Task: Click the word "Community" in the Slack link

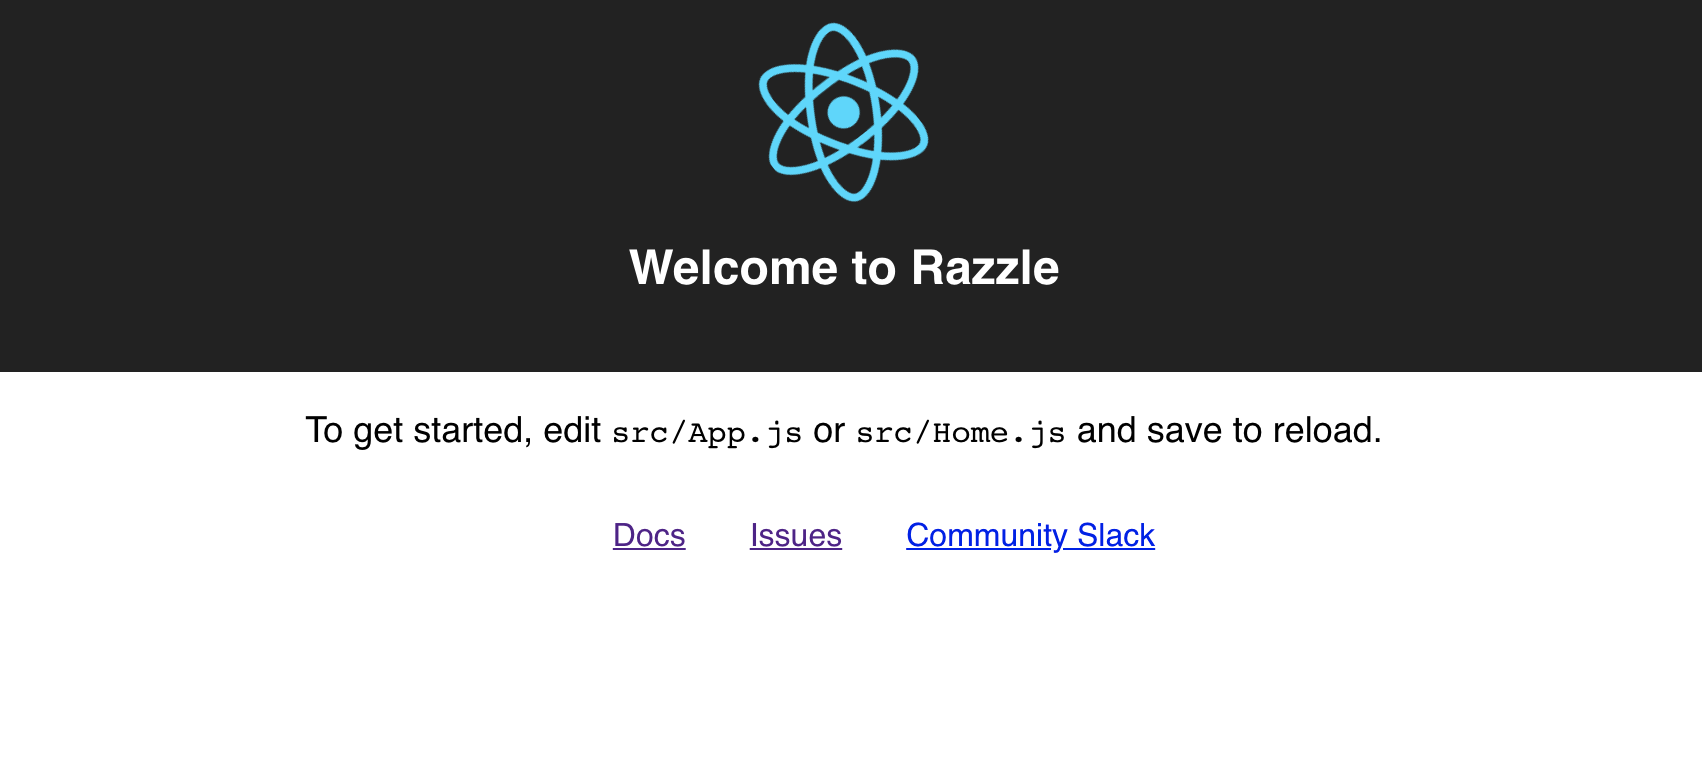Action: click(x=987, y=536)
